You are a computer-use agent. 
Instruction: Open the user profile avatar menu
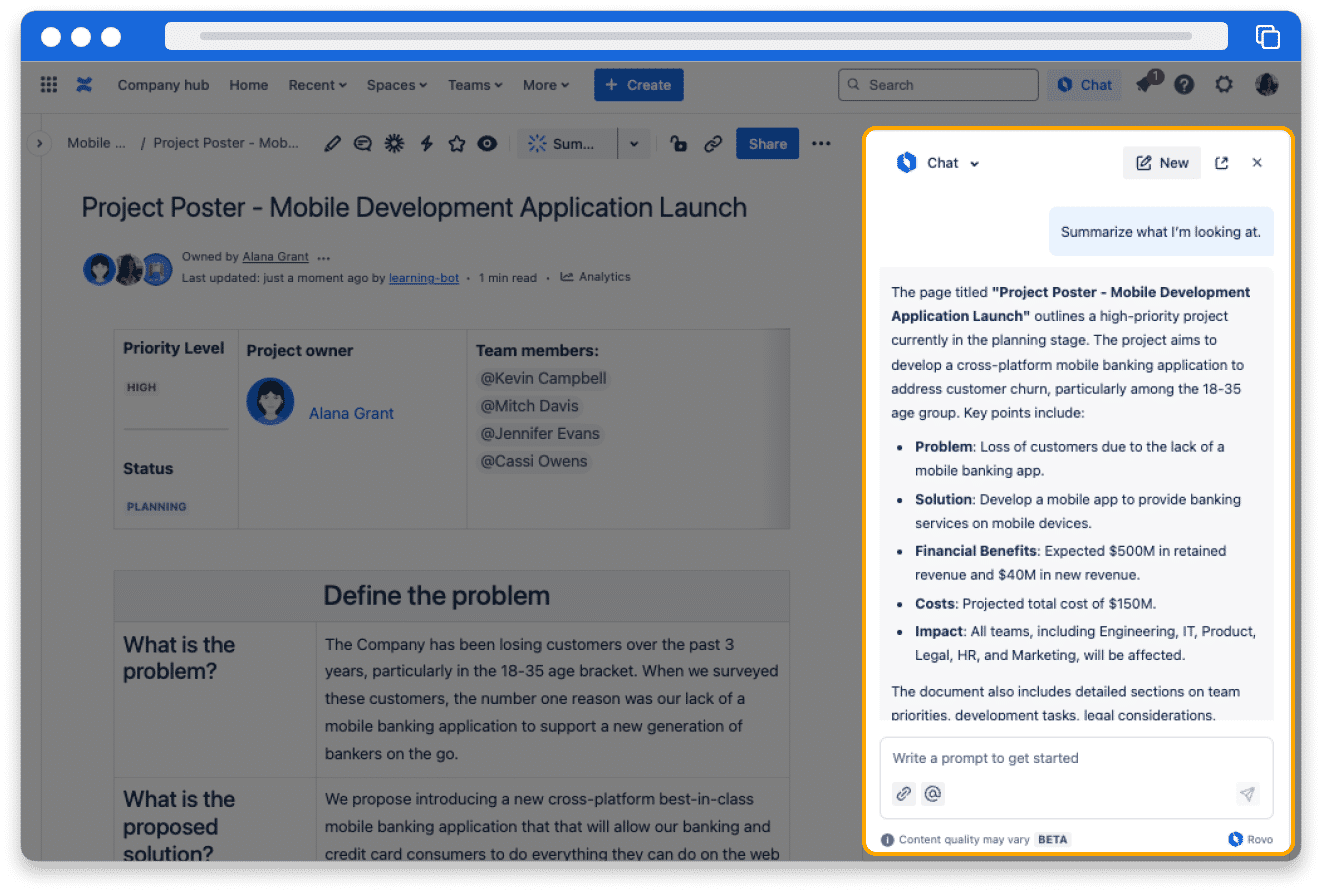coord(1267,85)
